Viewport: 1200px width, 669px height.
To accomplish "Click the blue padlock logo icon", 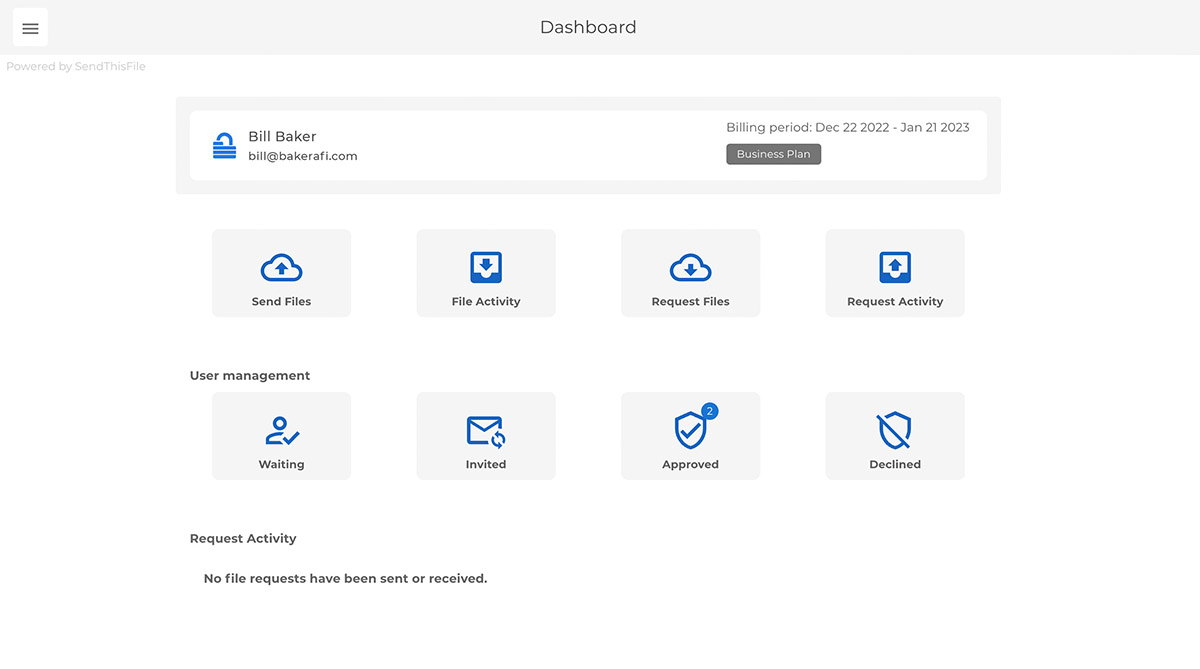I will 224,146.
